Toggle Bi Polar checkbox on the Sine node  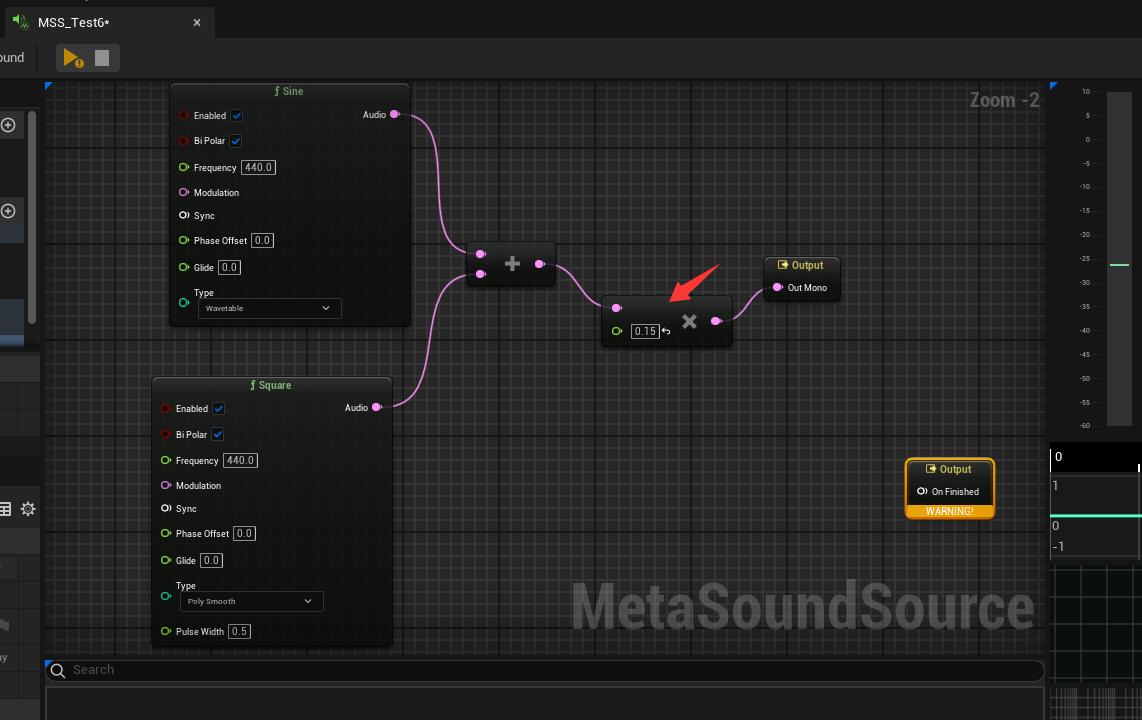236,141
